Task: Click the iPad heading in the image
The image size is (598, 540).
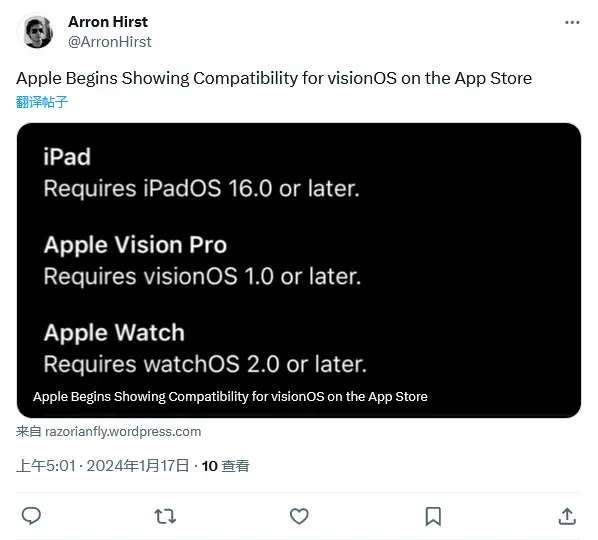Action: click(x=67, y=157)
